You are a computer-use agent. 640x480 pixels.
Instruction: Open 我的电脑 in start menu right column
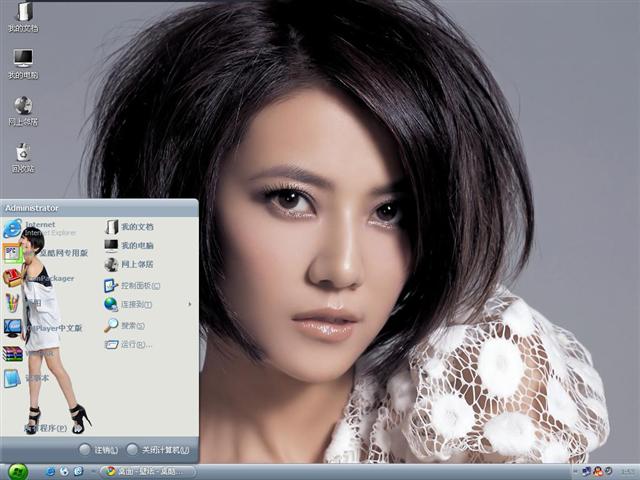(129, 245)
